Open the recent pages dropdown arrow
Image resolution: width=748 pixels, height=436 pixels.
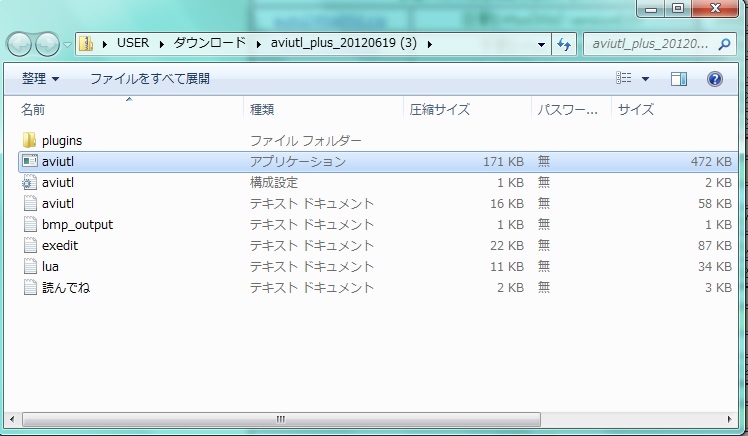click(x=67, y=44)
